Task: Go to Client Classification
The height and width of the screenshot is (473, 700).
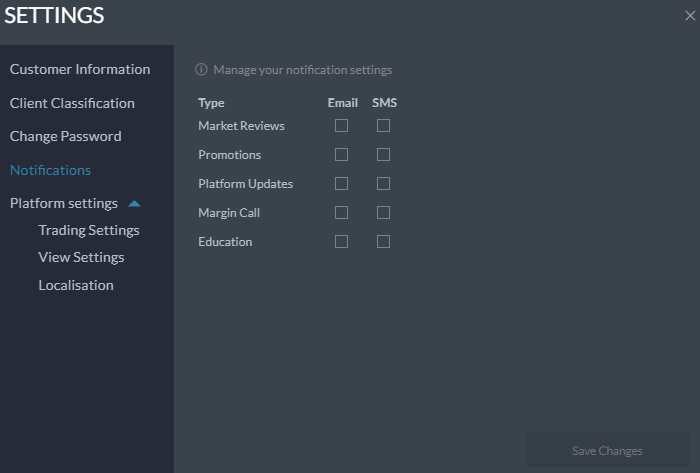Action: (x=72, y=103)
